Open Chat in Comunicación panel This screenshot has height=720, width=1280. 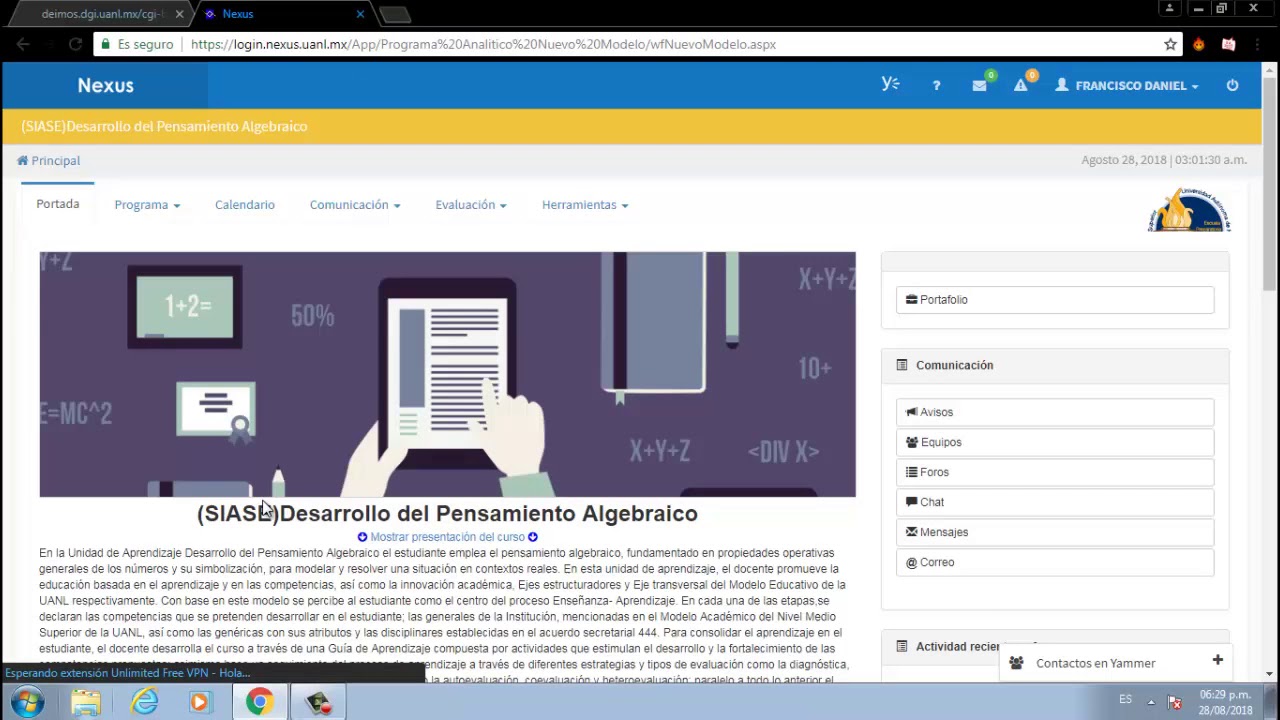(x=1055, y=502)
